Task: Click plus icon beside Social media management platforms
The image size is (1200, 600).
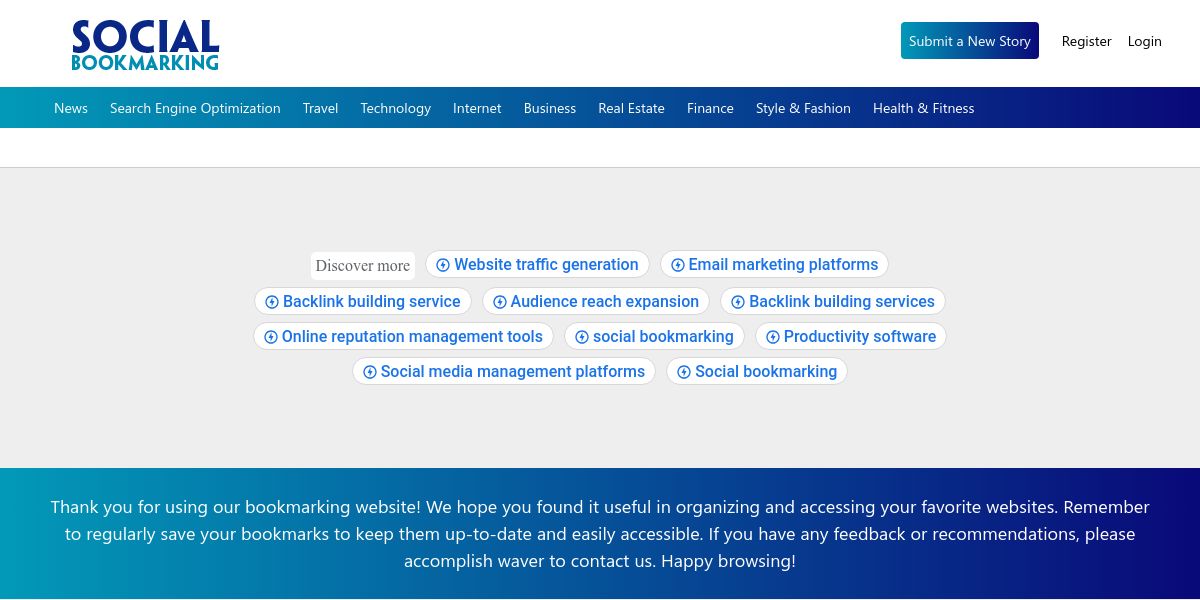Action: (369, 372)
